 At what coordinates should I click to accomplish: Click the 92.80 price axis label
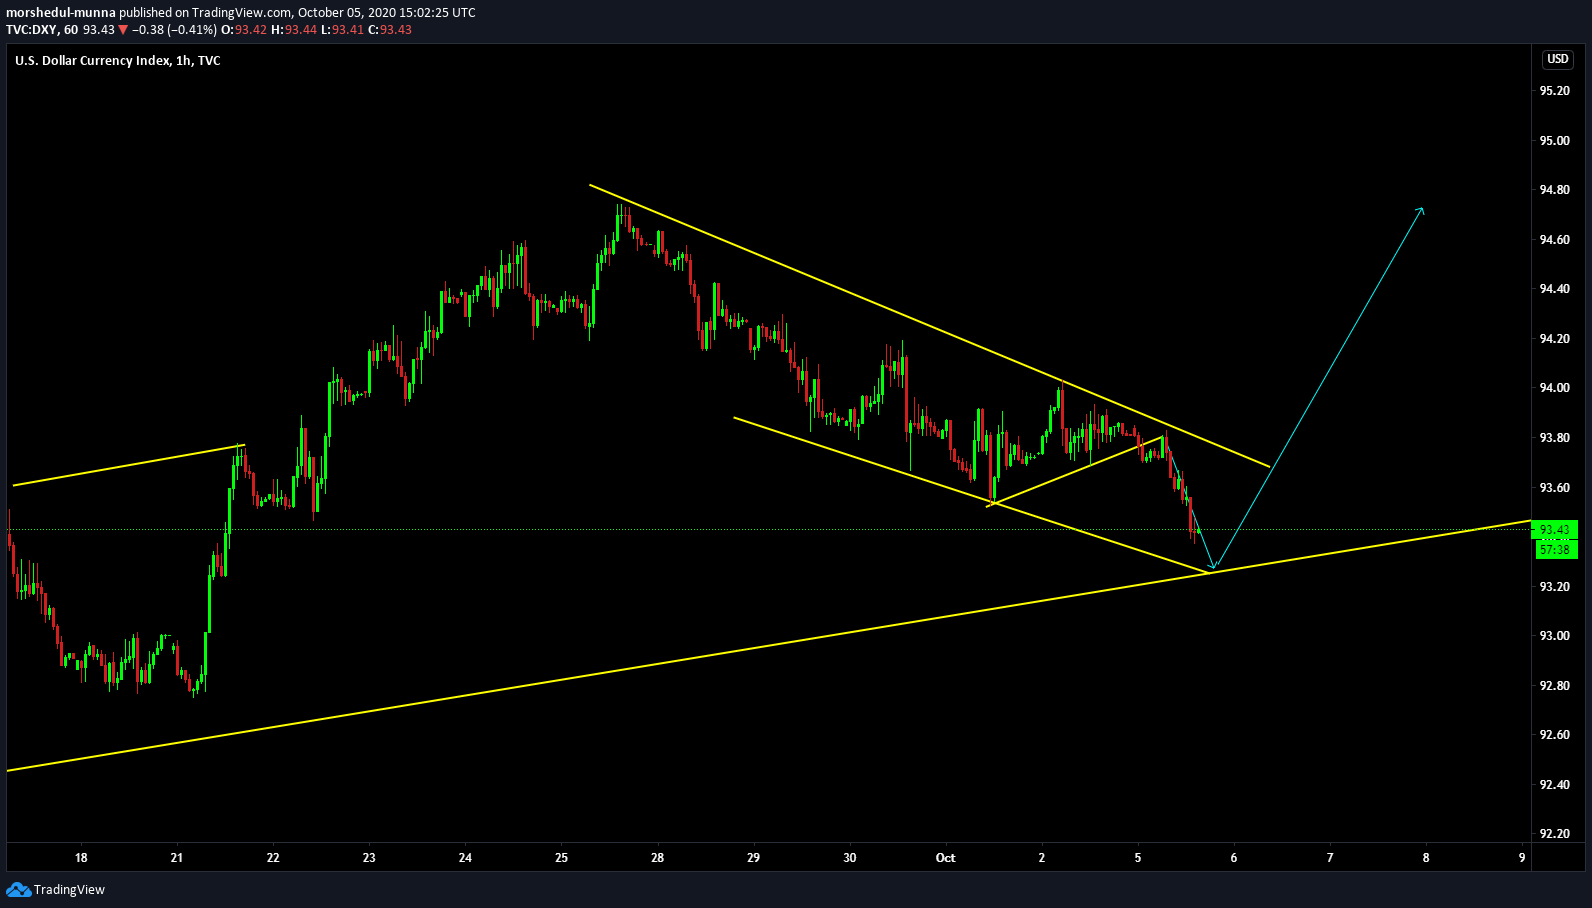pos(1554,686)
